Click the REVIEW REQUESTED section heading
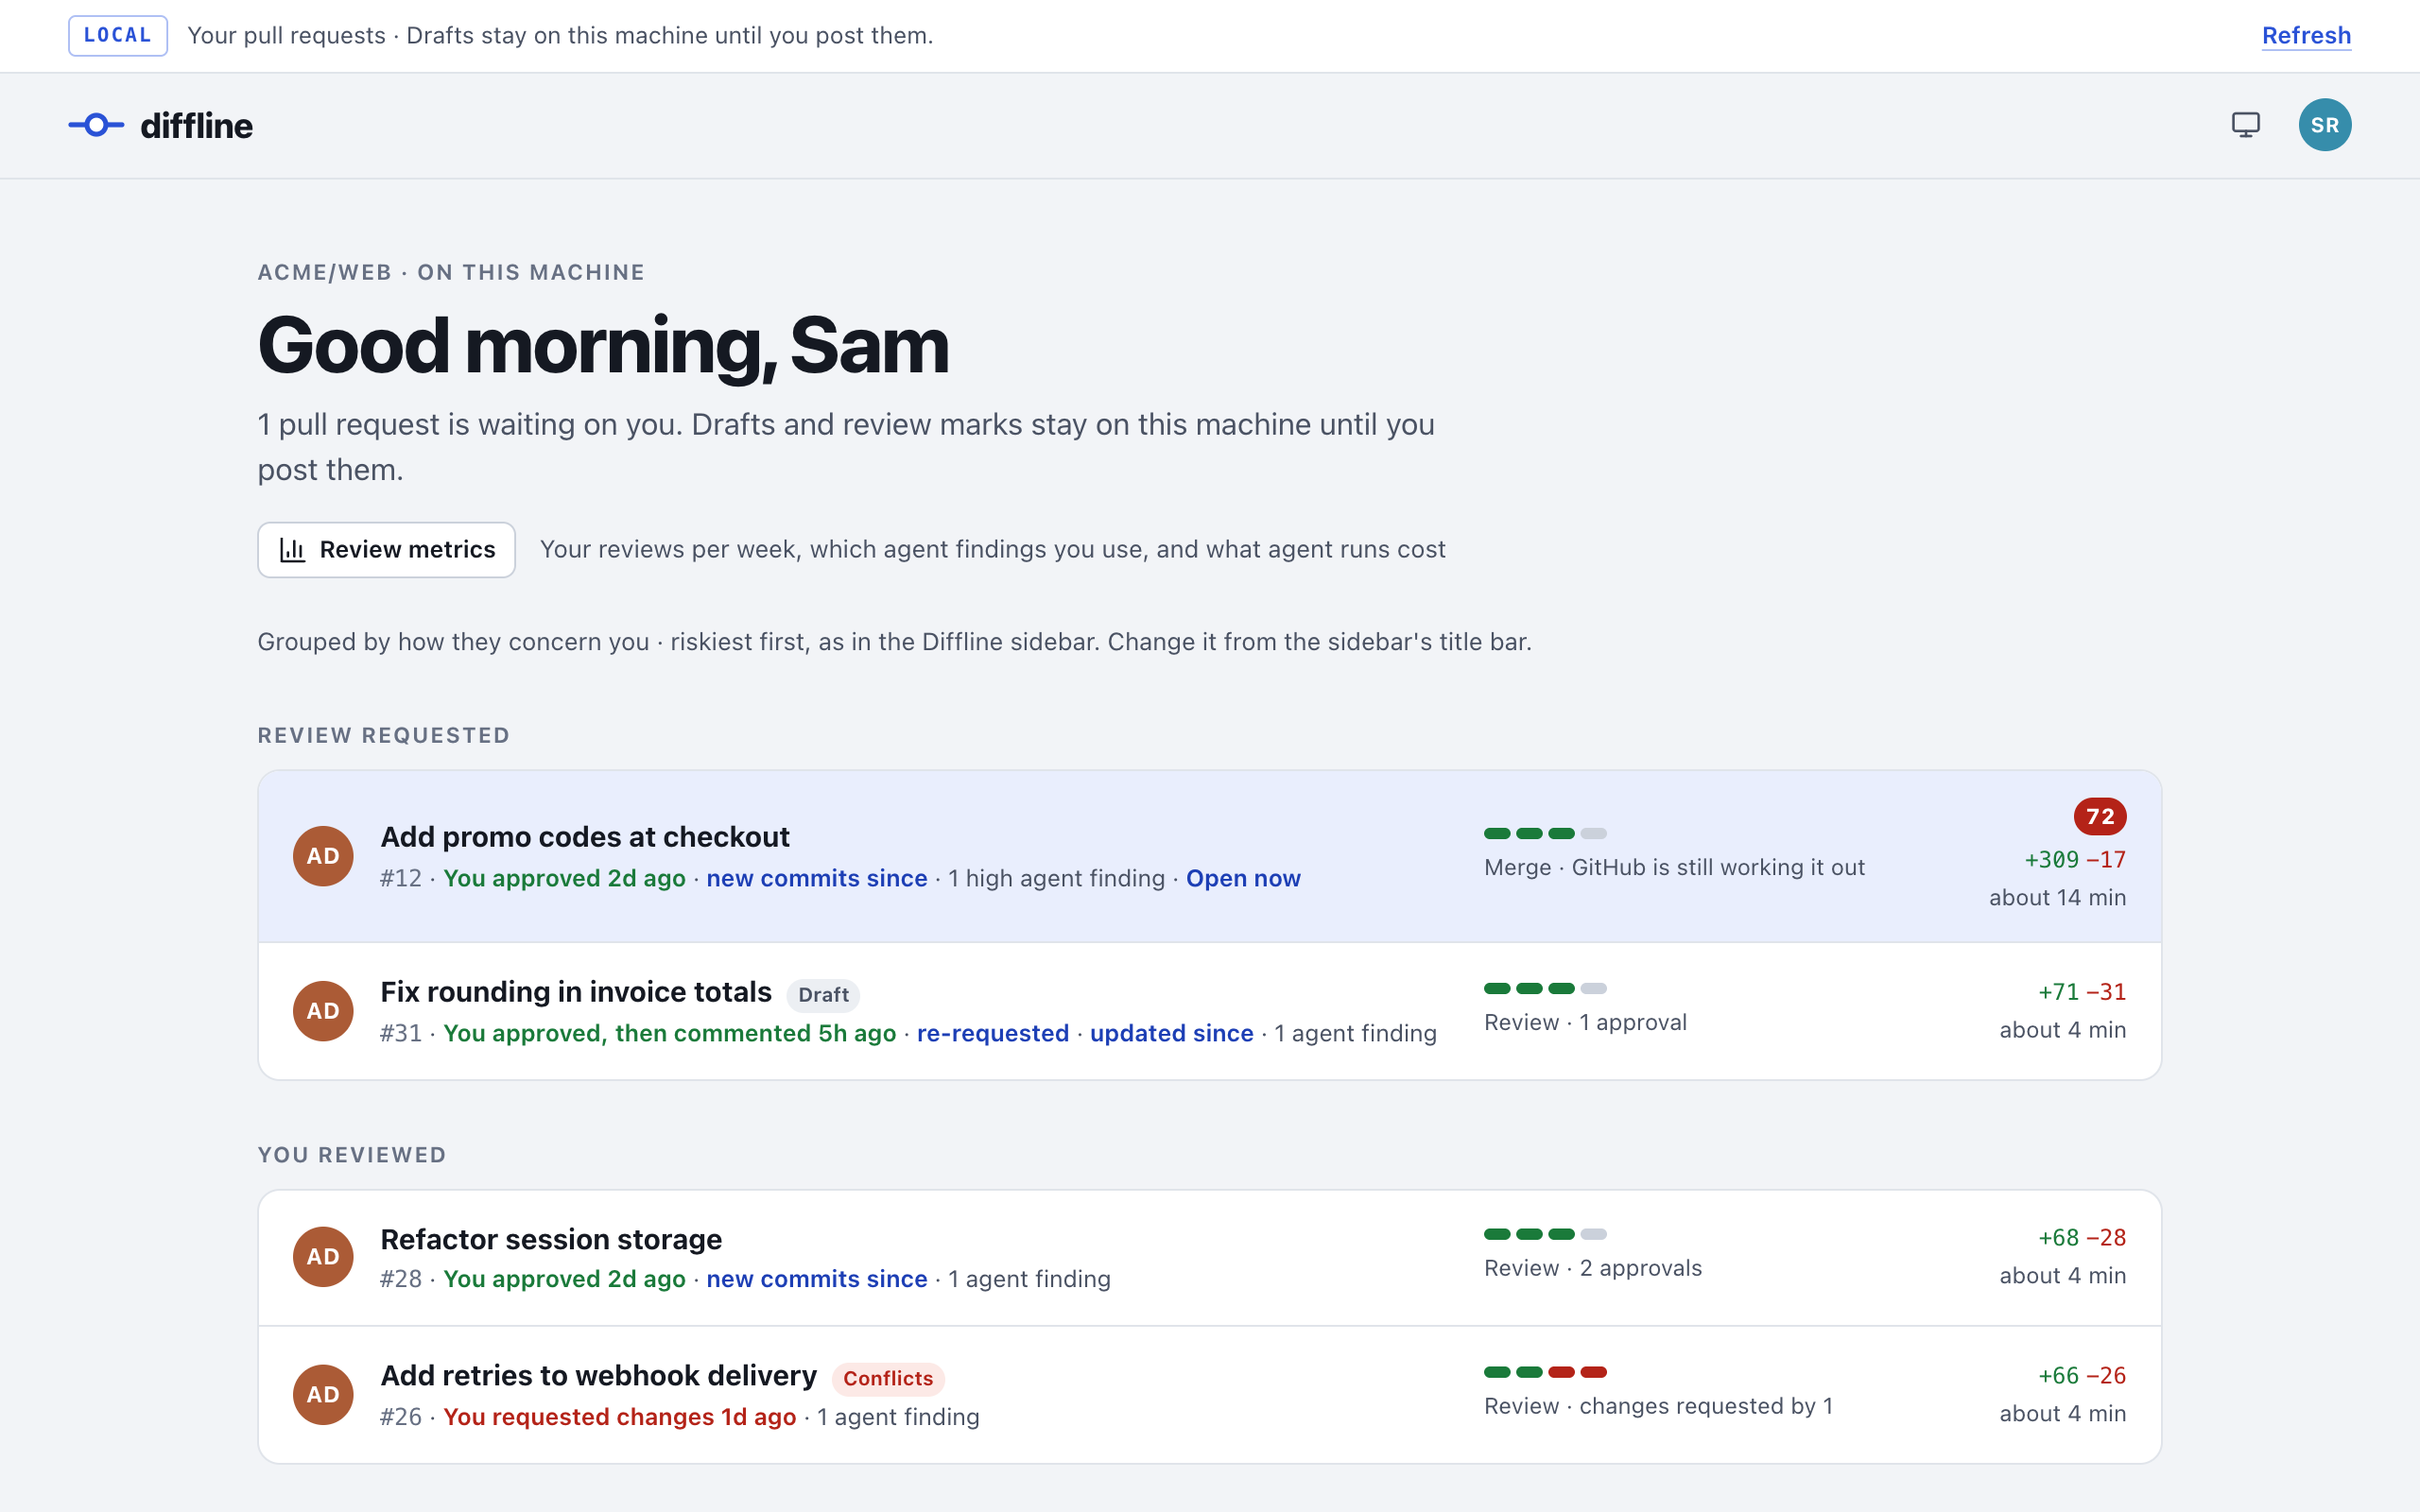2420x1512 pixels. click(x=384, y=735)
